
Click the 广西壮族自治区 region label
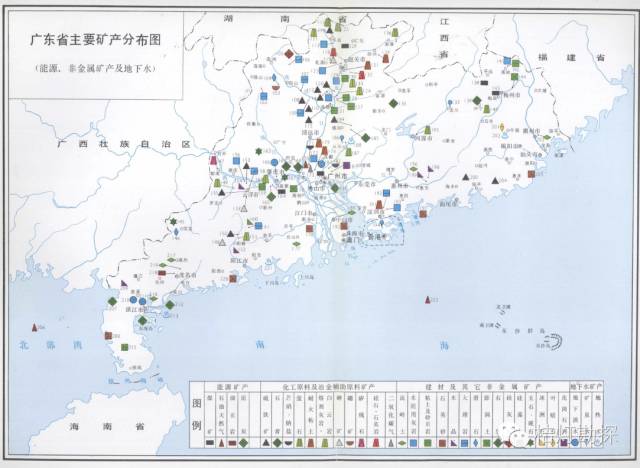pos(124,144)
